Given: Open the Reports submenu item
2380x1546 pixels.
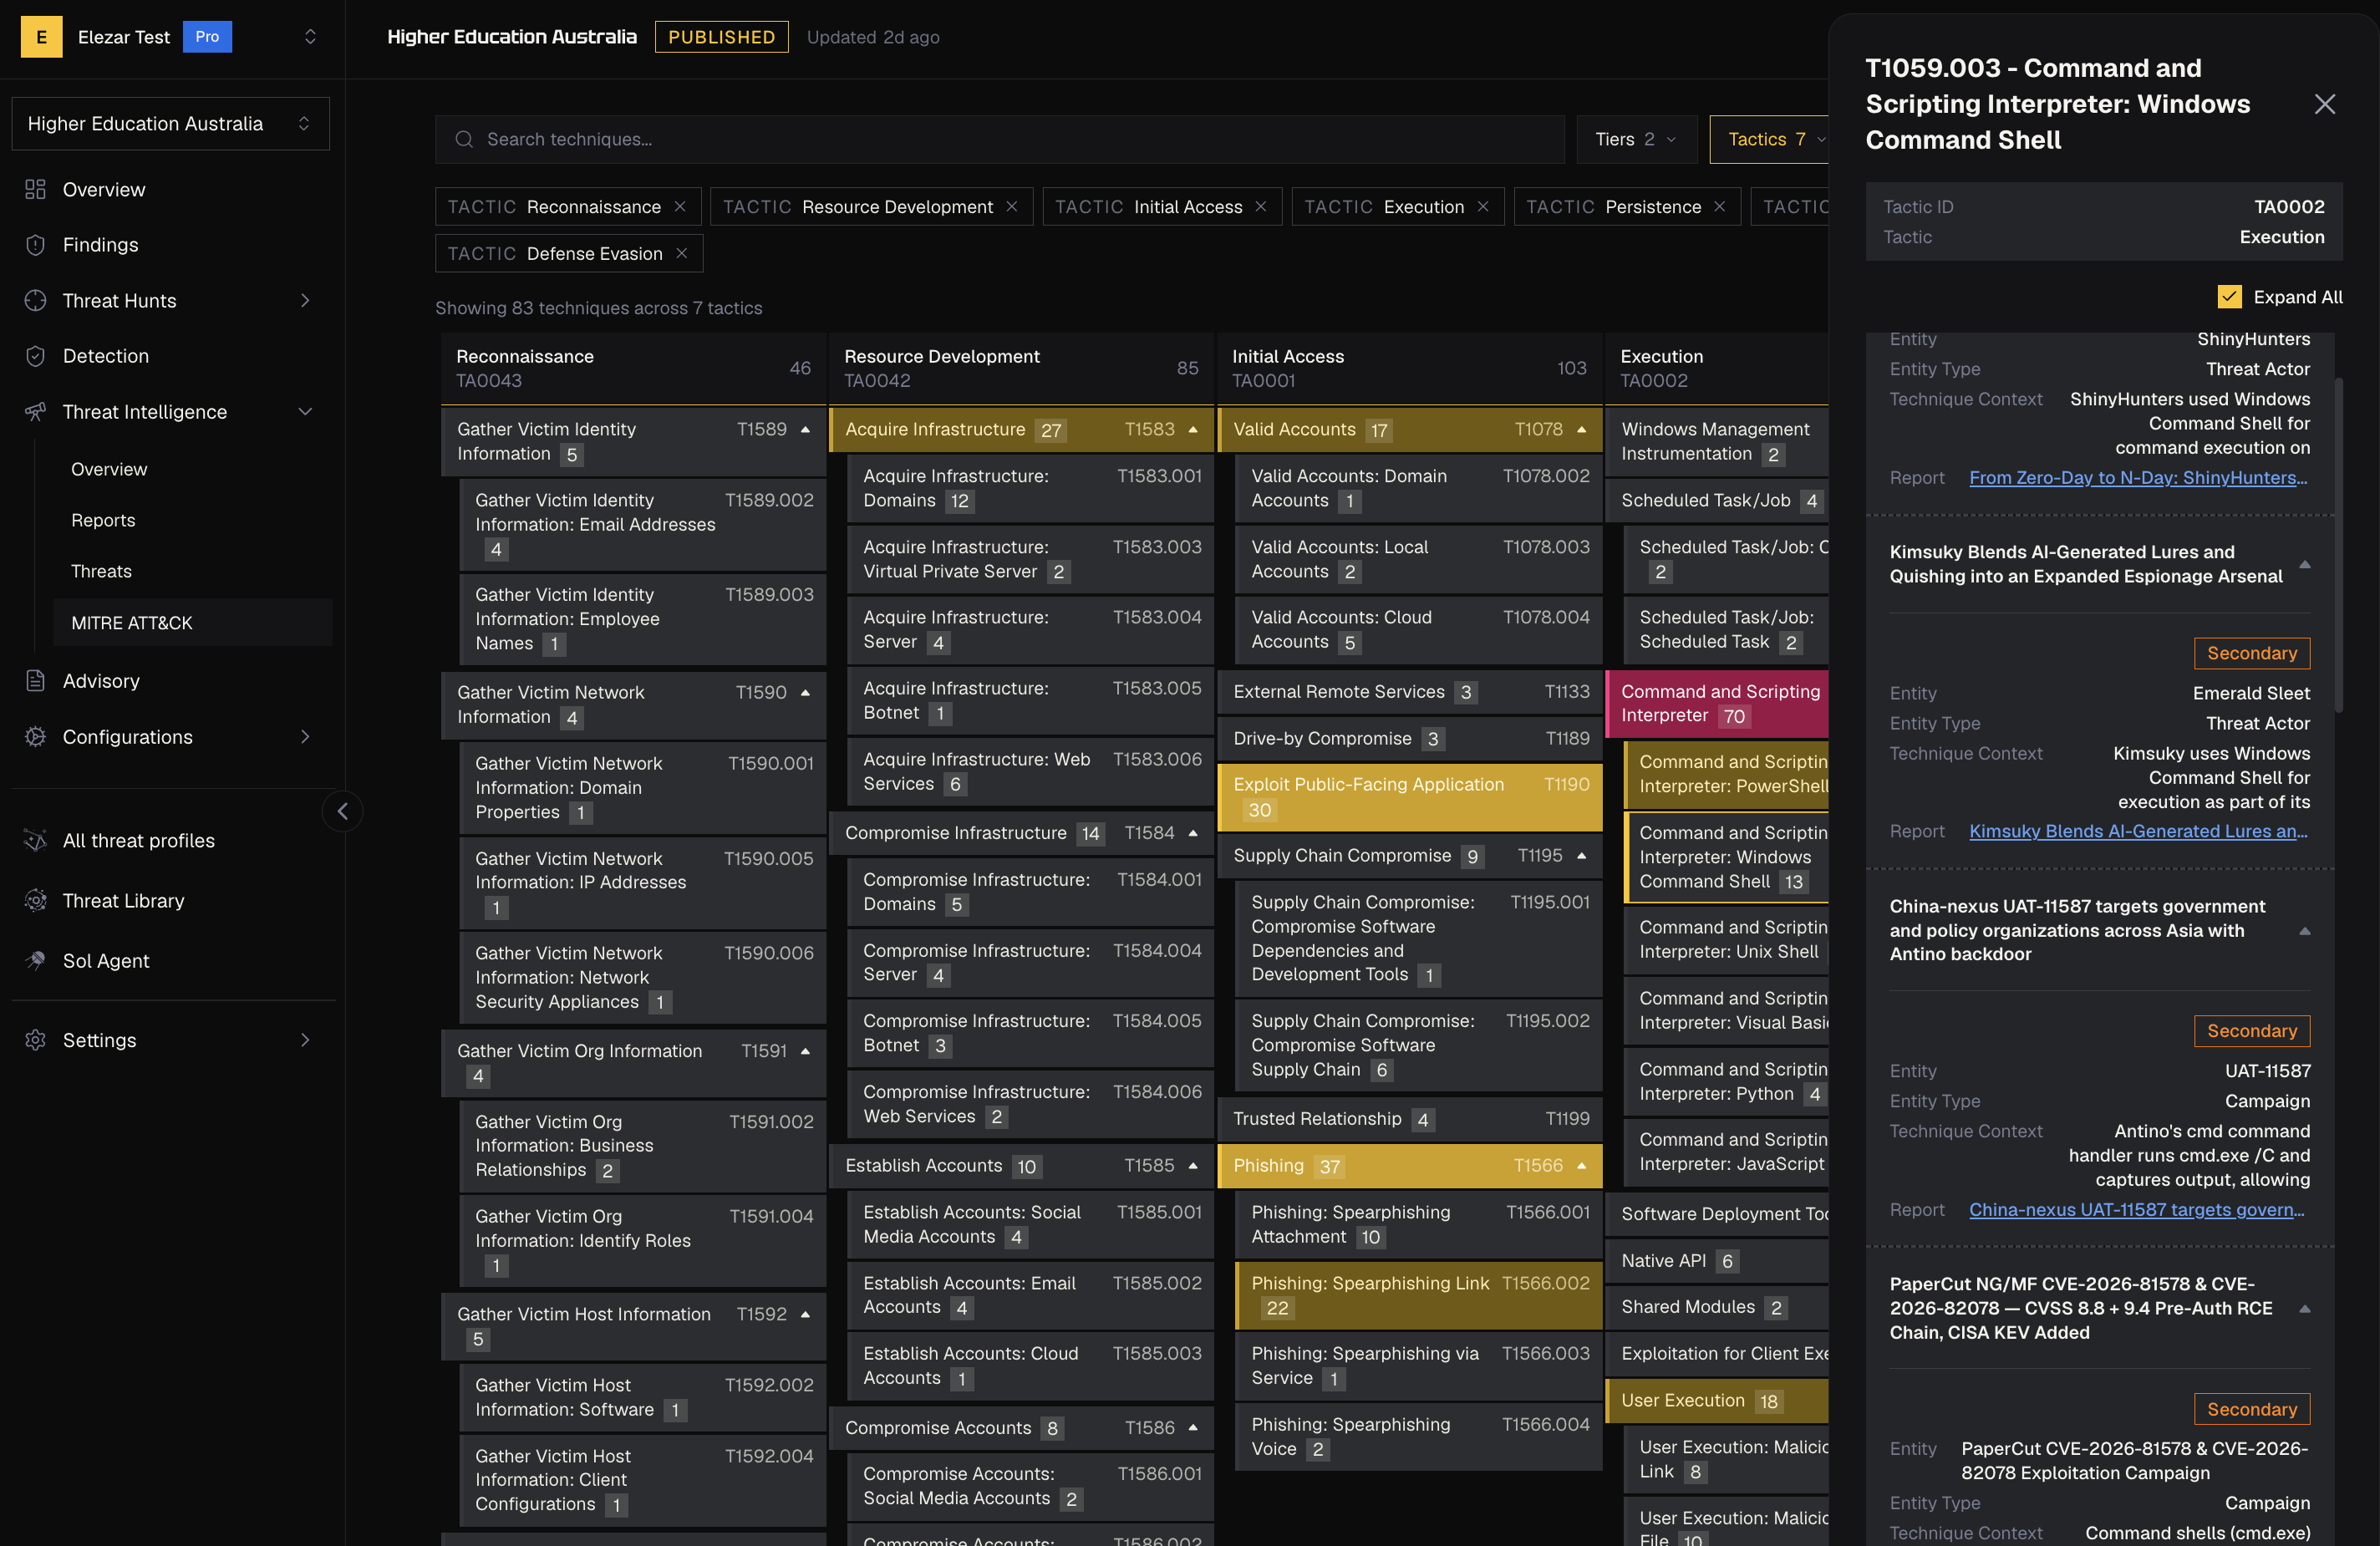Looking at the screenshot, I should tap(103, 520).
